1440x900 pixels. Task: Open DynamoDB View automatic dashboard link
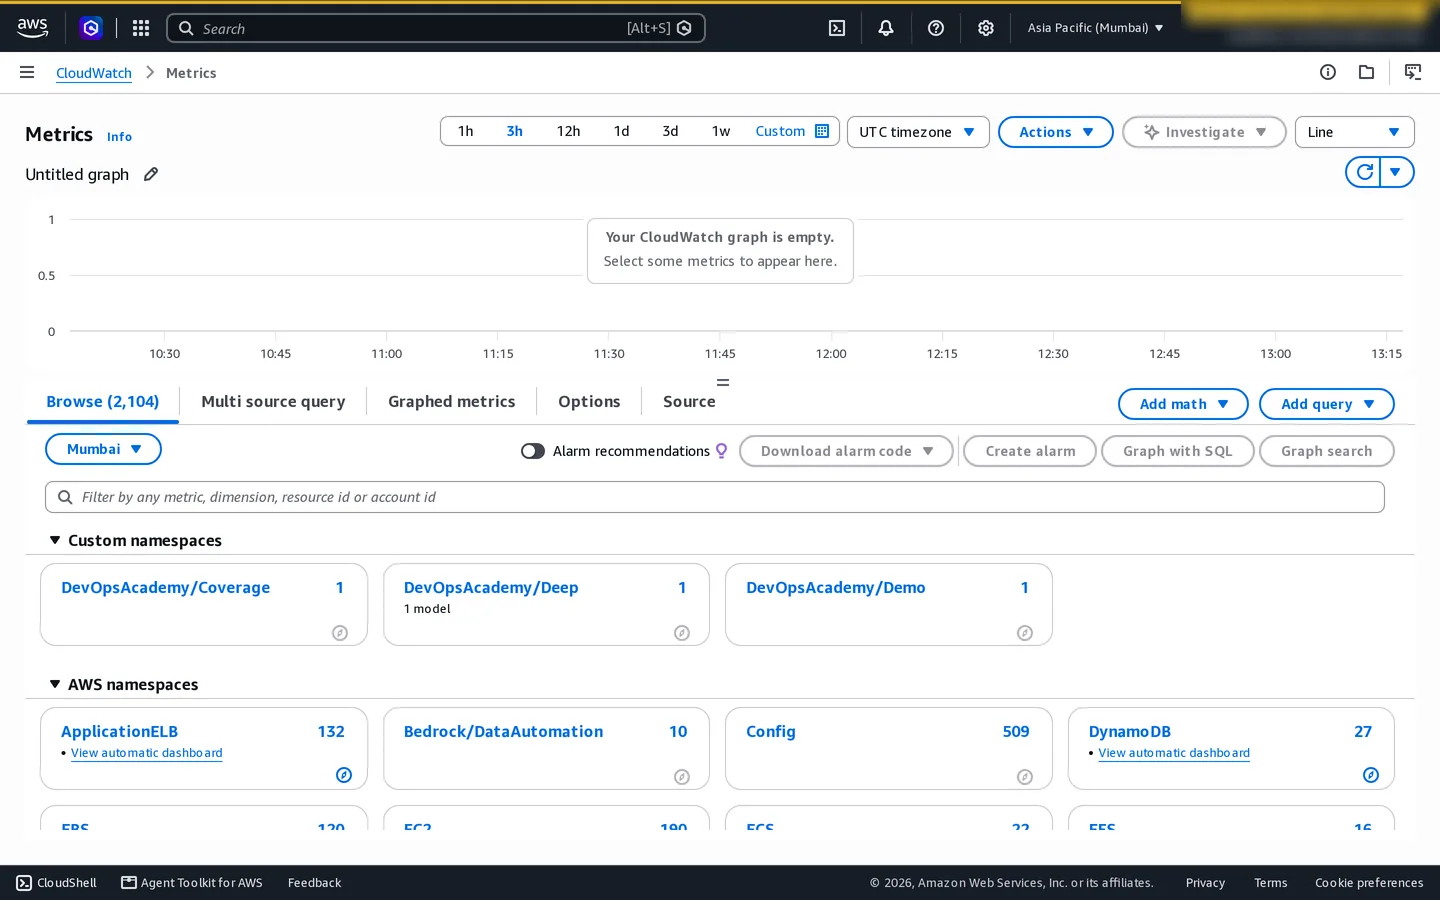pos(1174,753)
